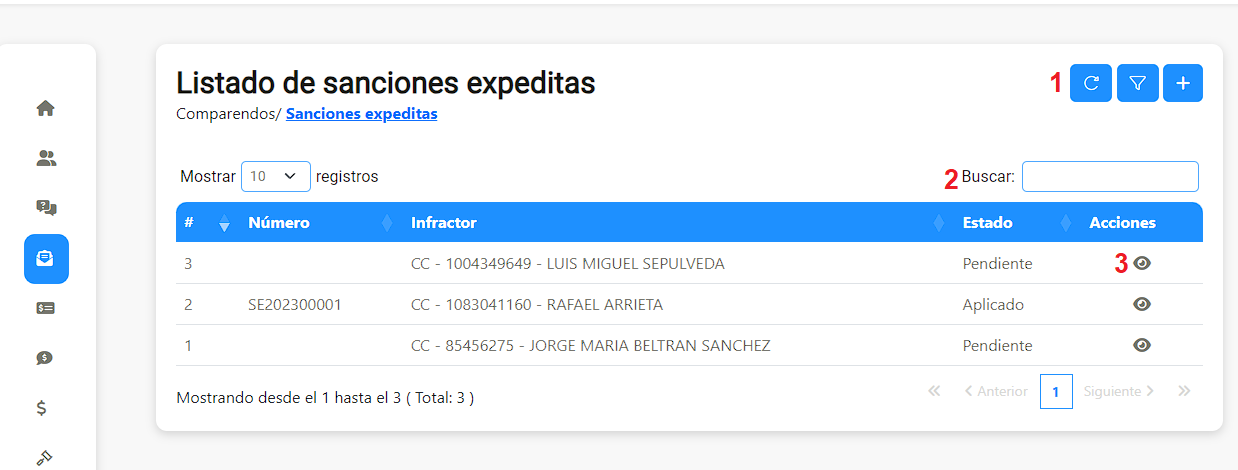This screenshot has width=1238, height=470.
Task: Click the gavel icon in the sidebar
Action: coord(44,457)
